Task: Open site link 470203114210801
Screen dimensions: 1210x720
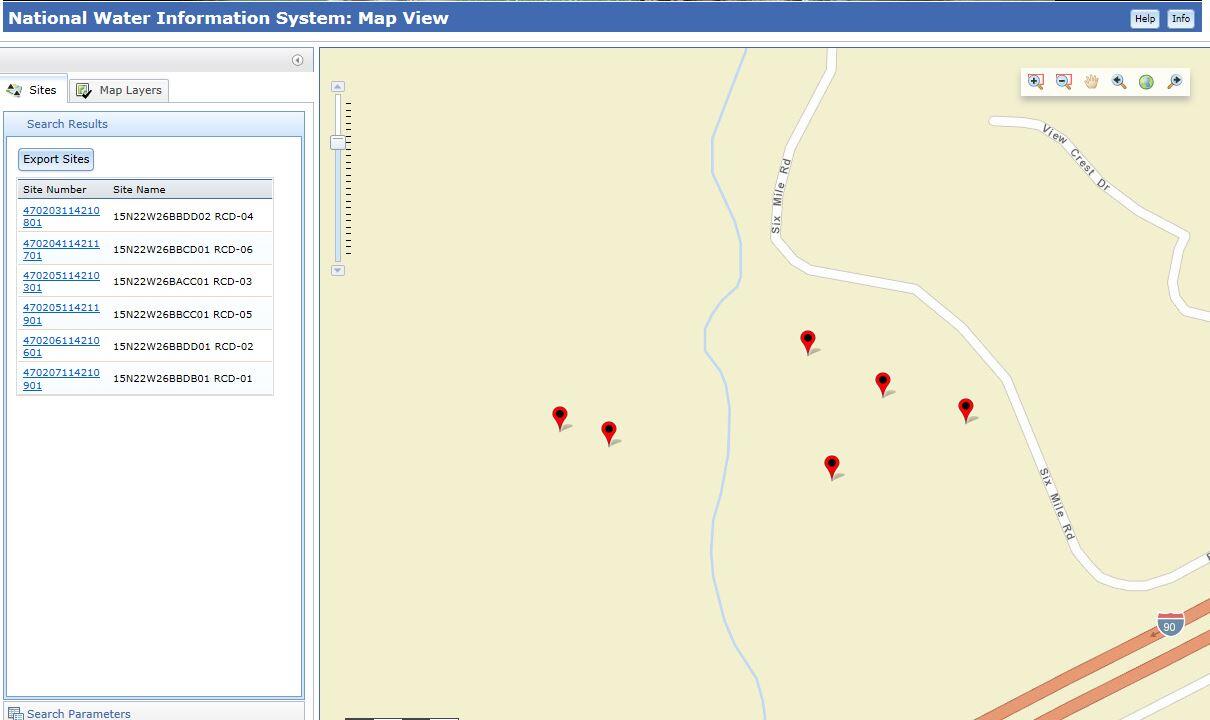Action: 61,217
